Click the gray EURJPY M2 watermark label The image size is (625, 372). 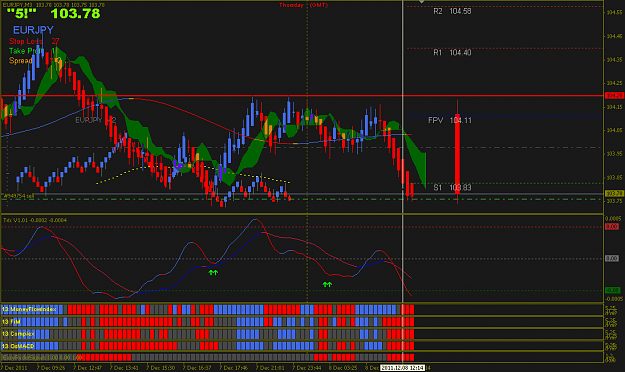pos(96,120)
